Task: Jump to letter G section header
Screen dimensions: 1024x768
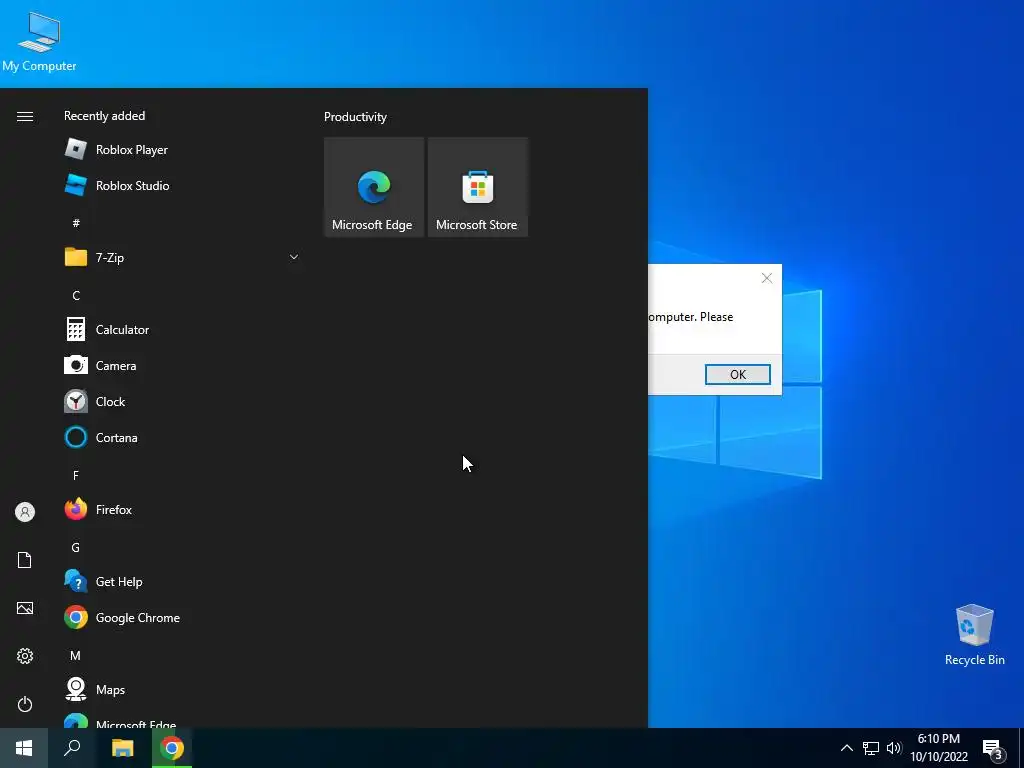Action: tap(76, 547)
